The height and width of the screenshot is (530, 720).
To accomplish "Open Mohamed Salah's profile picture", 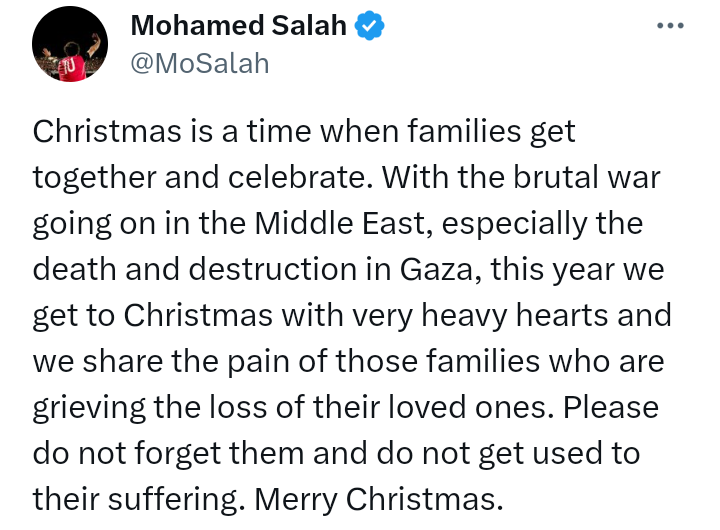I will [70, 44].
